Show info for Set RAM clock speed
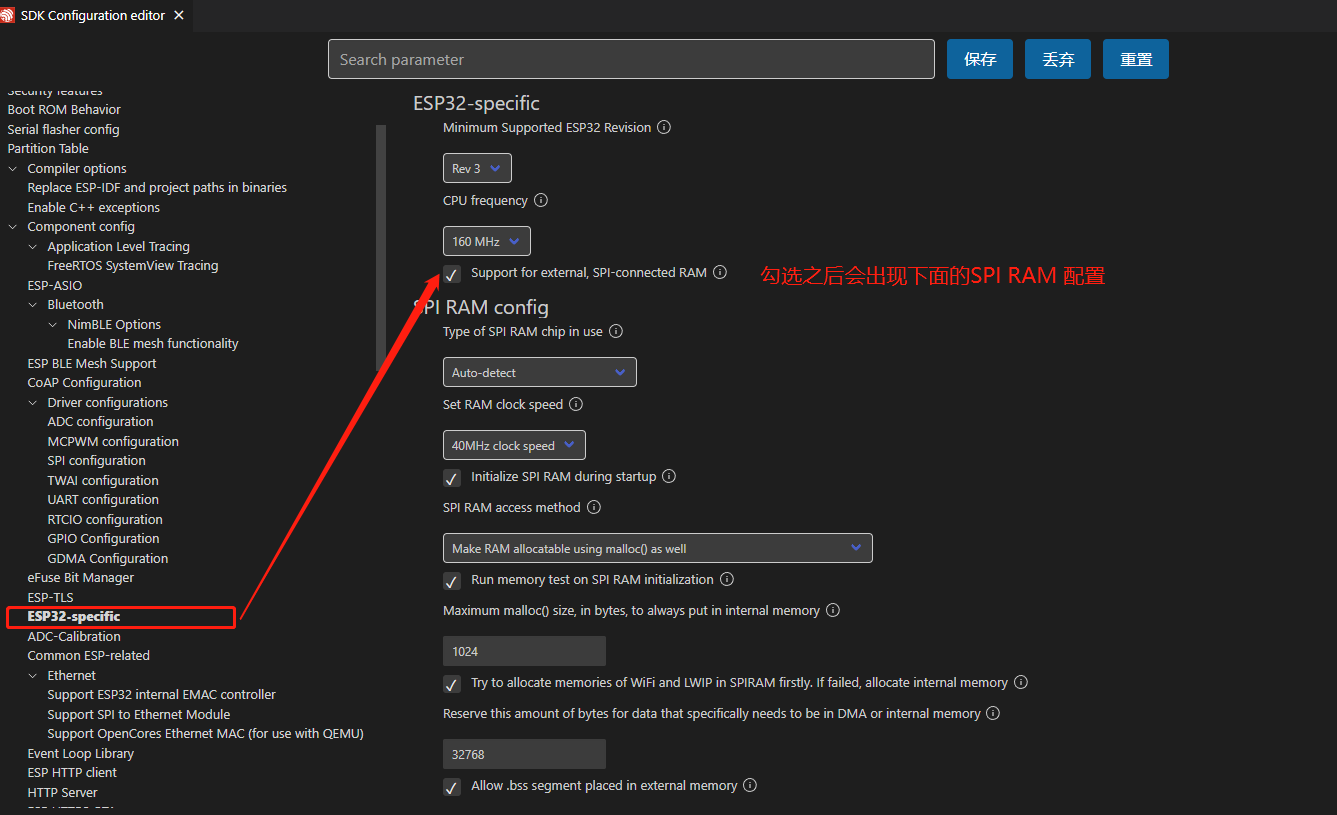The image size is (1337, 815). tap(576, 404)
